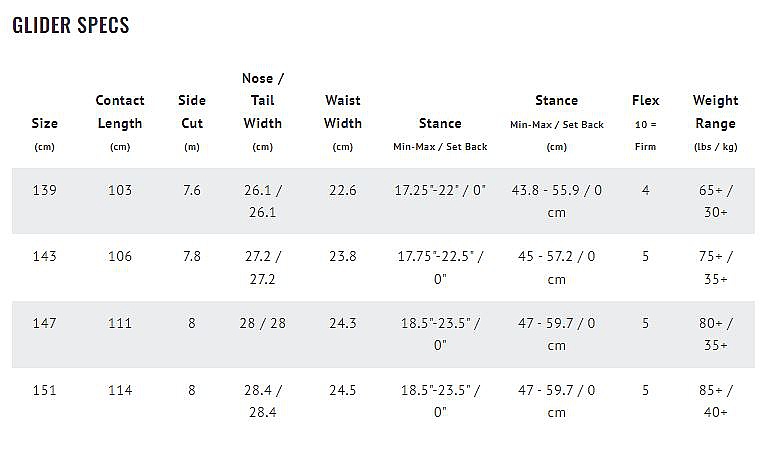Click the 139 size cell
This screenshot has width=769, height=460.
pyautogui.click(x=44, y=190)
